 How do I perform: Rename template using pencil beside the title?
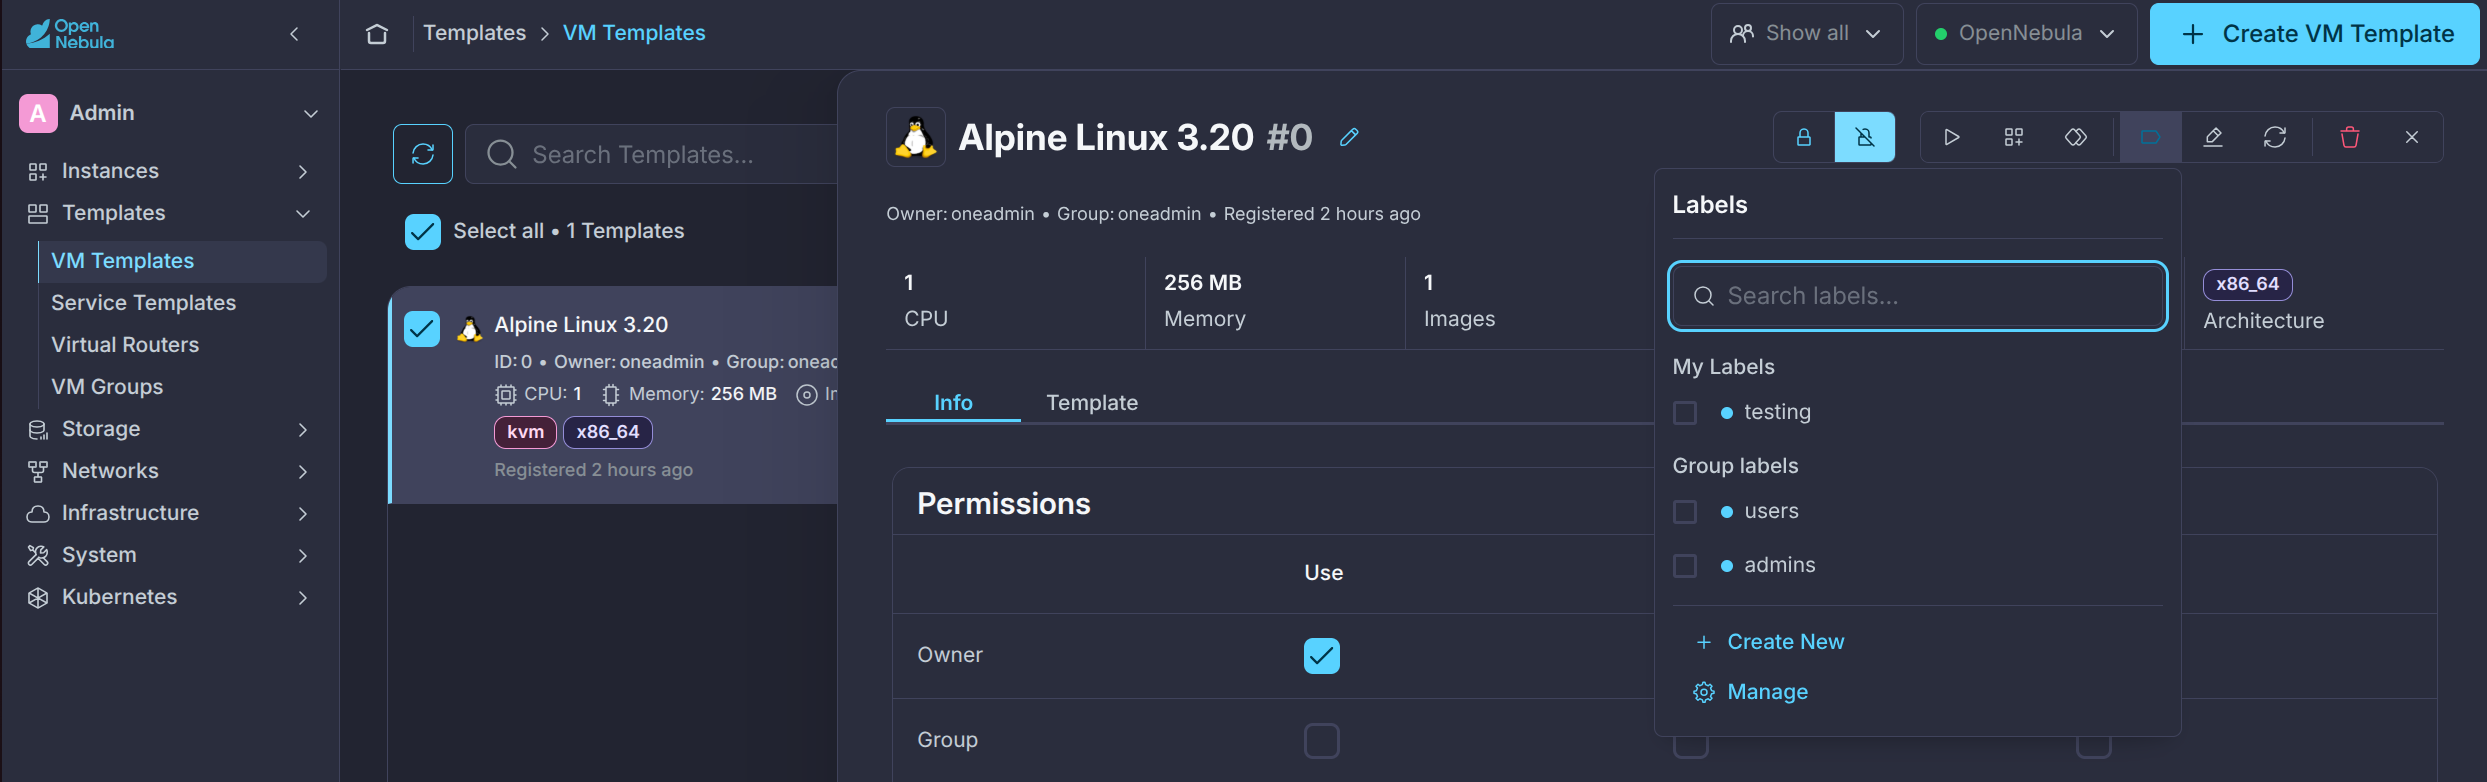coord(1349,137)
